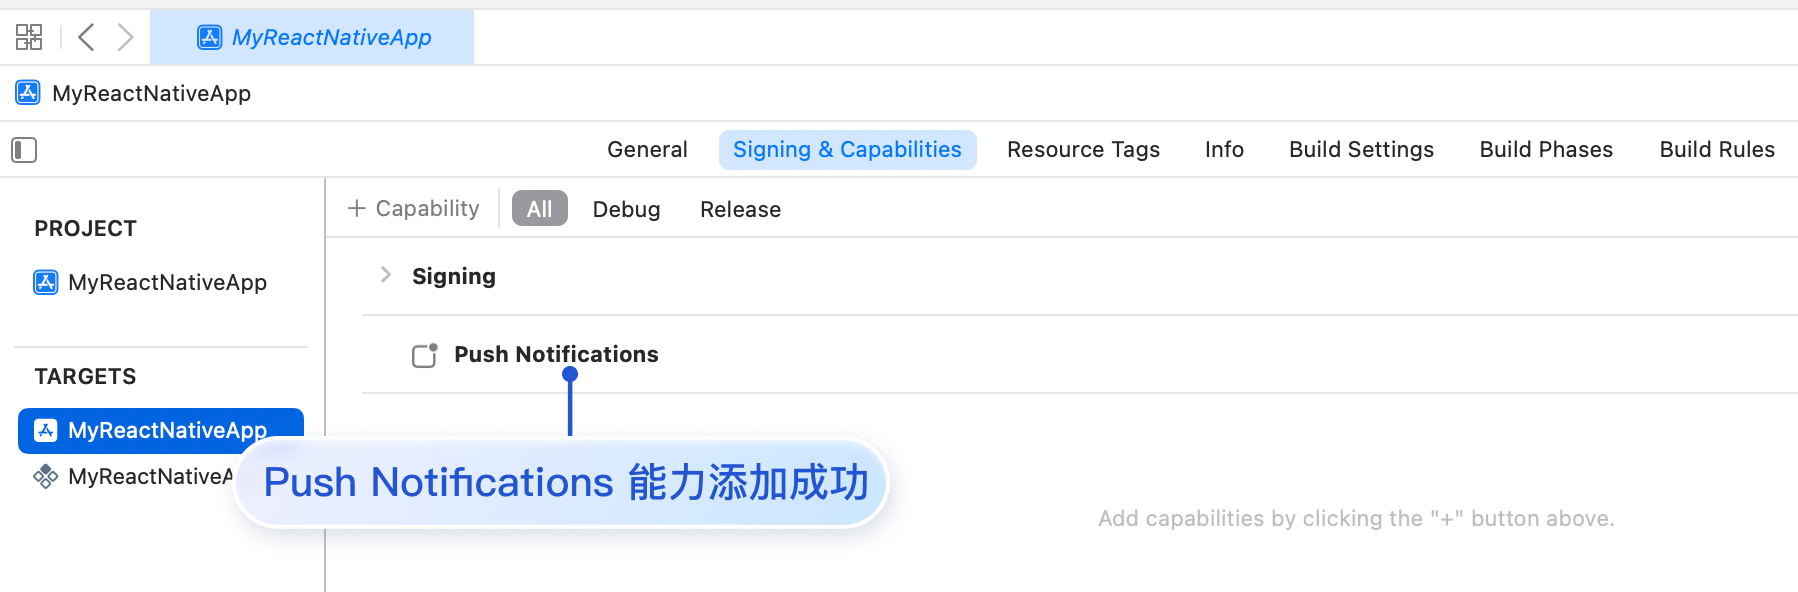Click MyReactNativeApp breadcrumb project icon
The width and height of the screenshot is (1798, 592).
click(28, 93)
